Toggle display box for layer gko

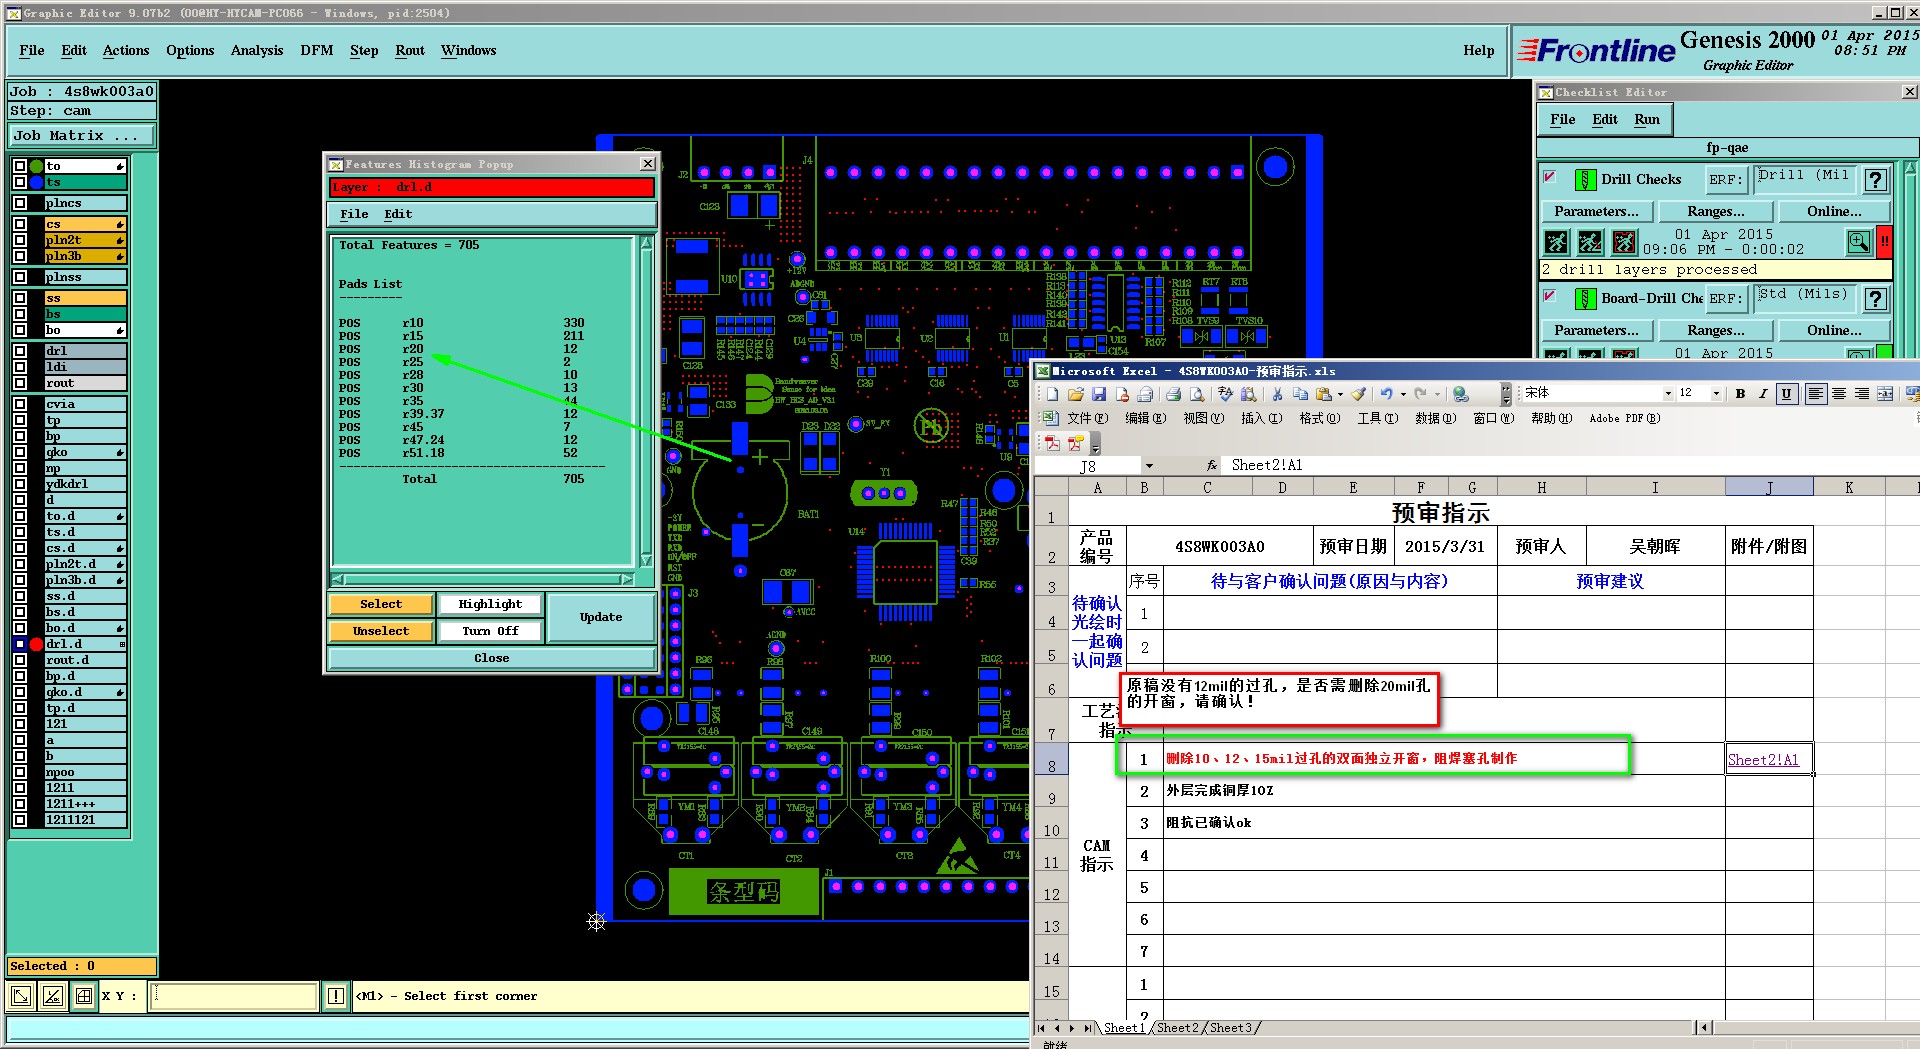[x=20, y=452]
